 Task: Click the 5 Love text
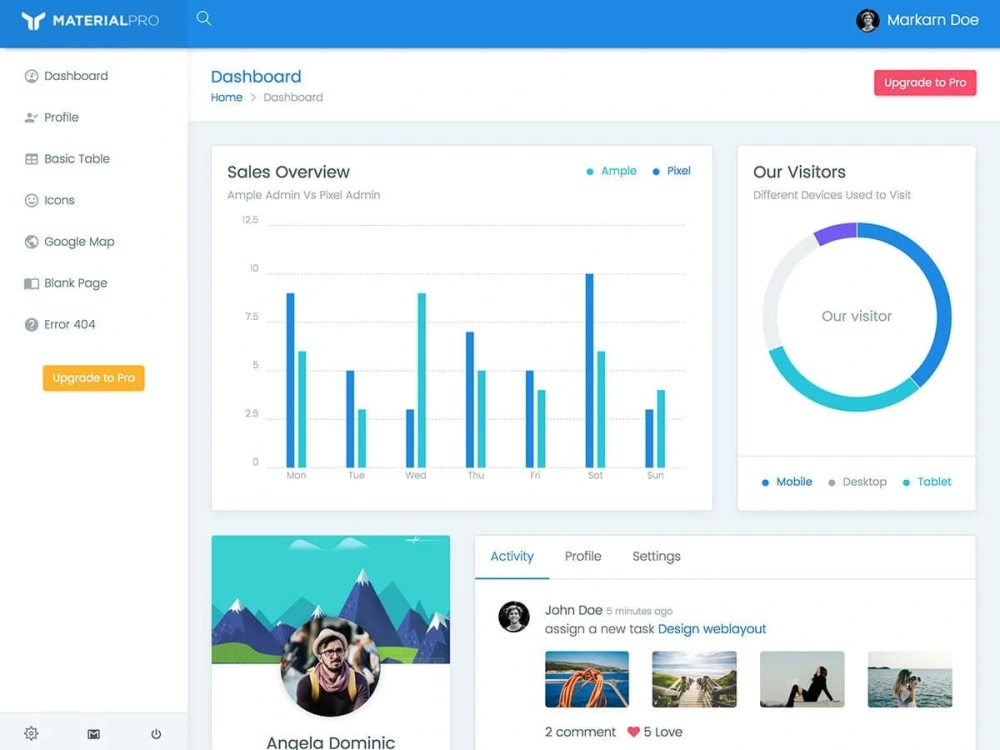click(x=663, y=732)
